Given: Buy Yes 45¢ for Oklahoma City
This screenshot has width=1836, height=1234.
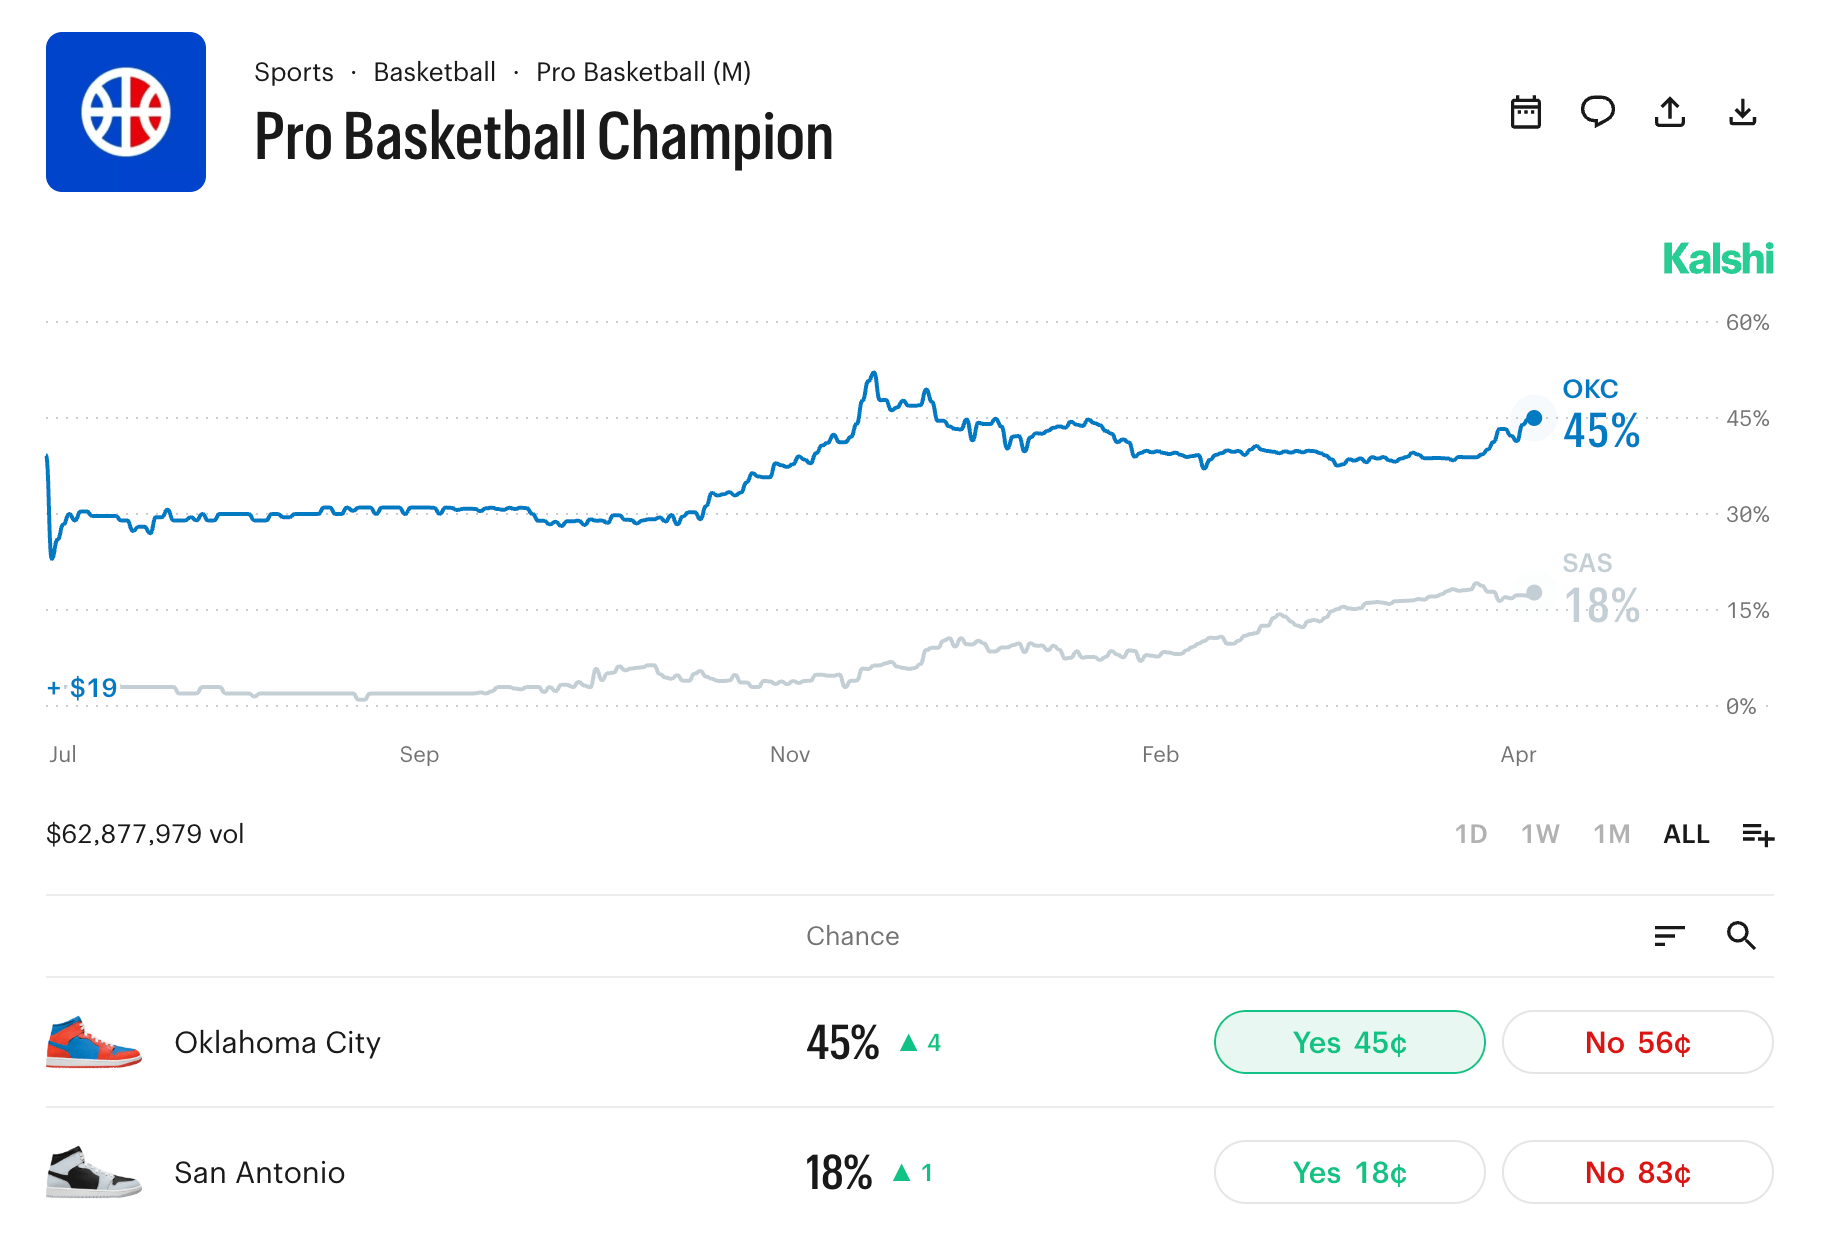Looking at the screenshot, I should (1349, 1042).
